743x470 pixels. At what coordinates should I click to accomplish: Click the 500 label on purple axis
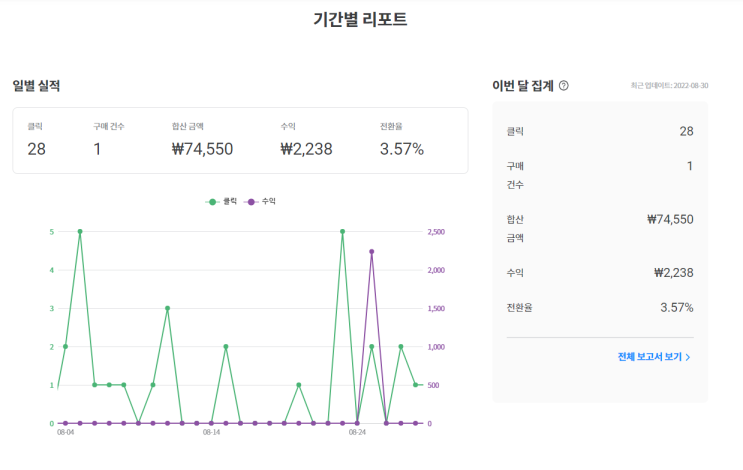pyautogui.click(x=433, y=386)
